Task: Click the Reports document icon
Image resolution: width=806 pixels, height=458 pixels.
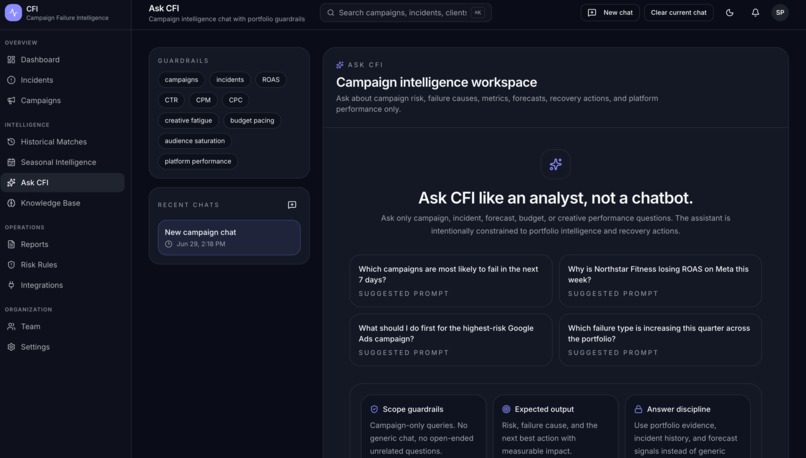Action: (x=11, y=244)
